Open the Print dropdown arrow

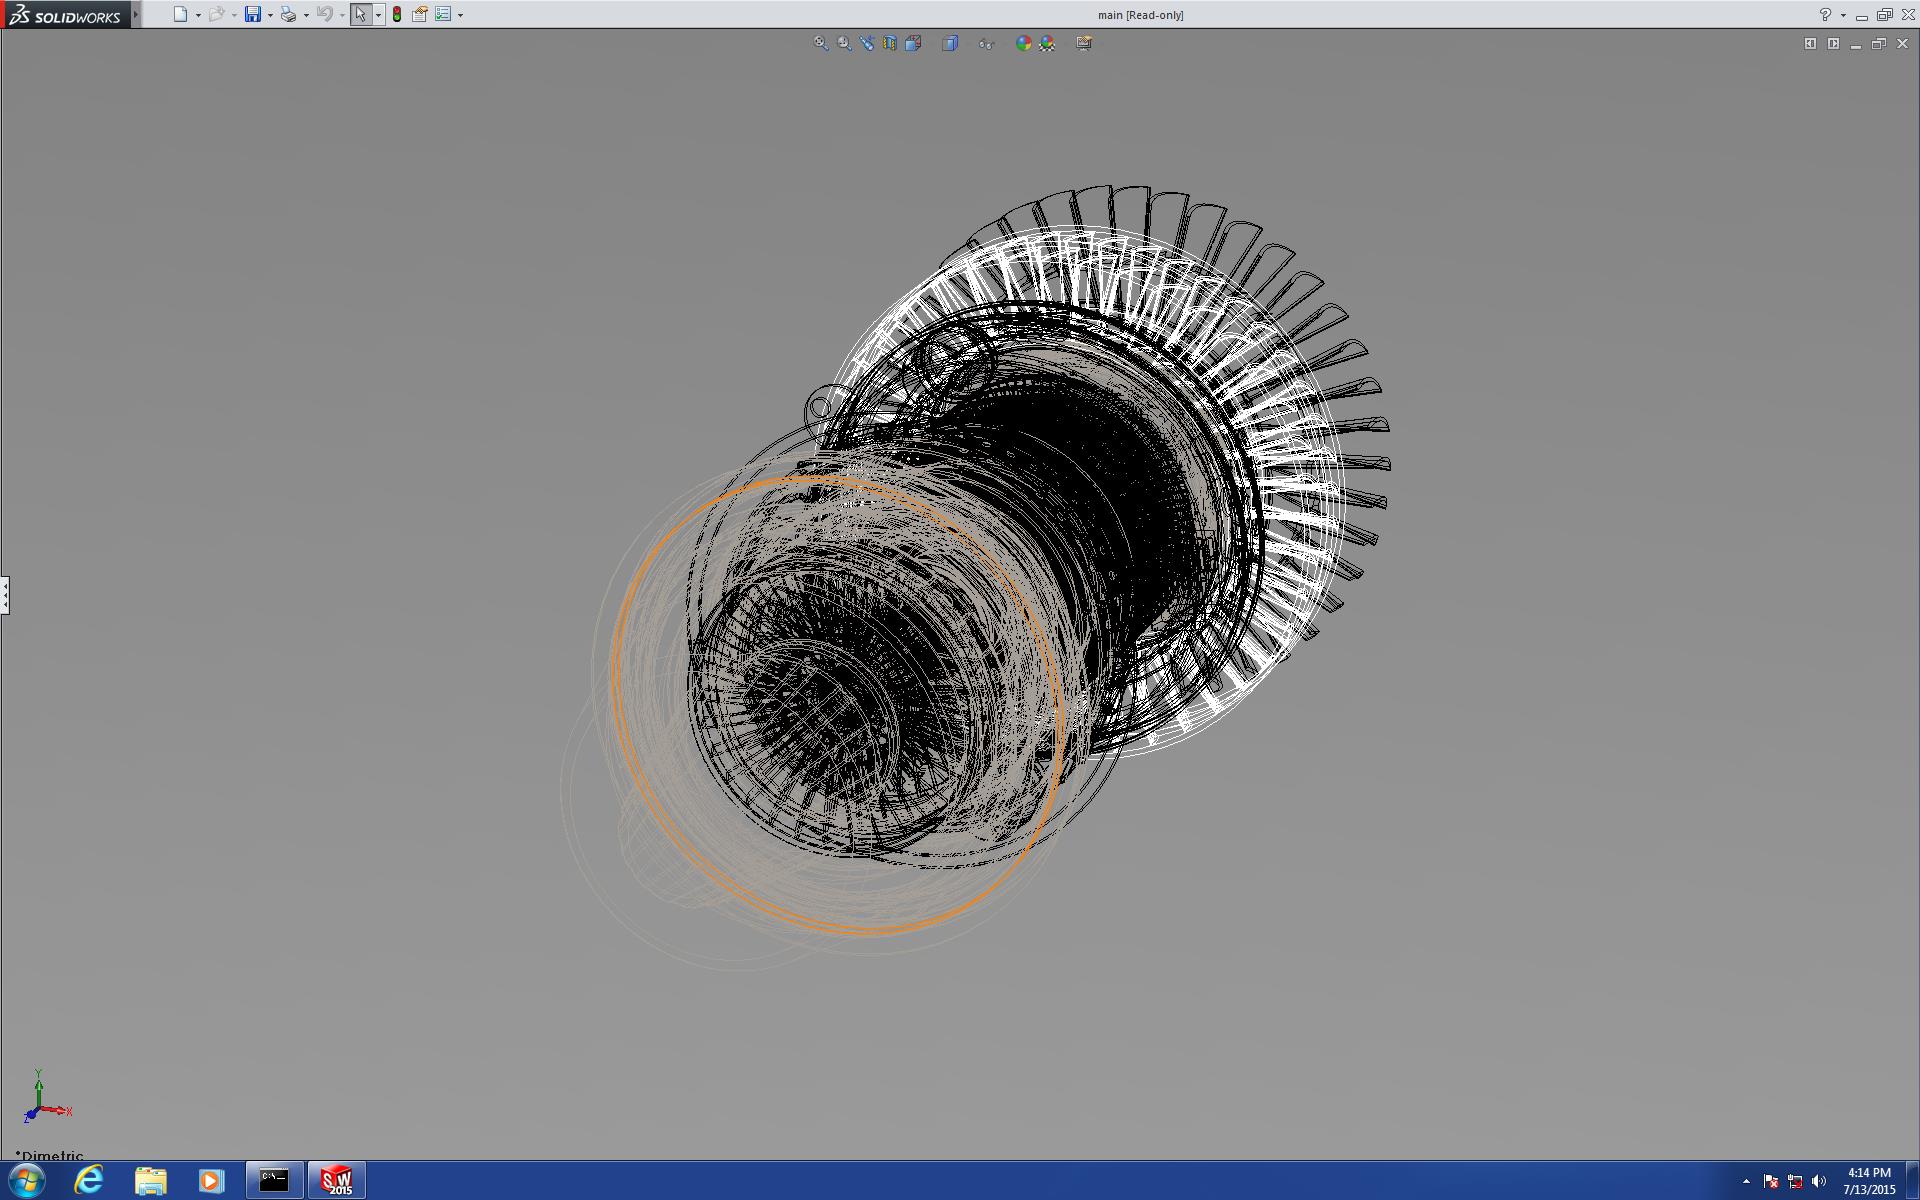(306, 15)
